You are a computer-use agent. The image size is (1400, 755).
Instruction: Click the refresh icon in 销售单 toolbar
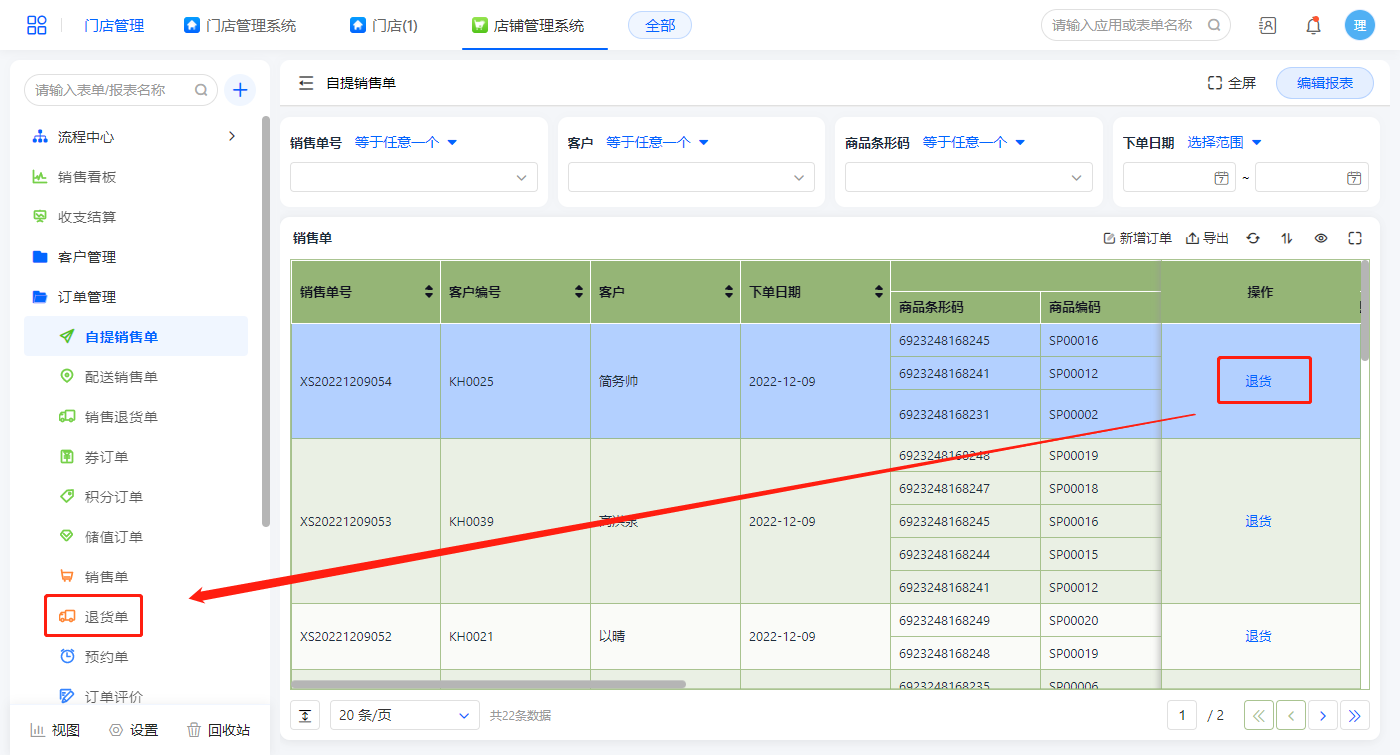1253,238
